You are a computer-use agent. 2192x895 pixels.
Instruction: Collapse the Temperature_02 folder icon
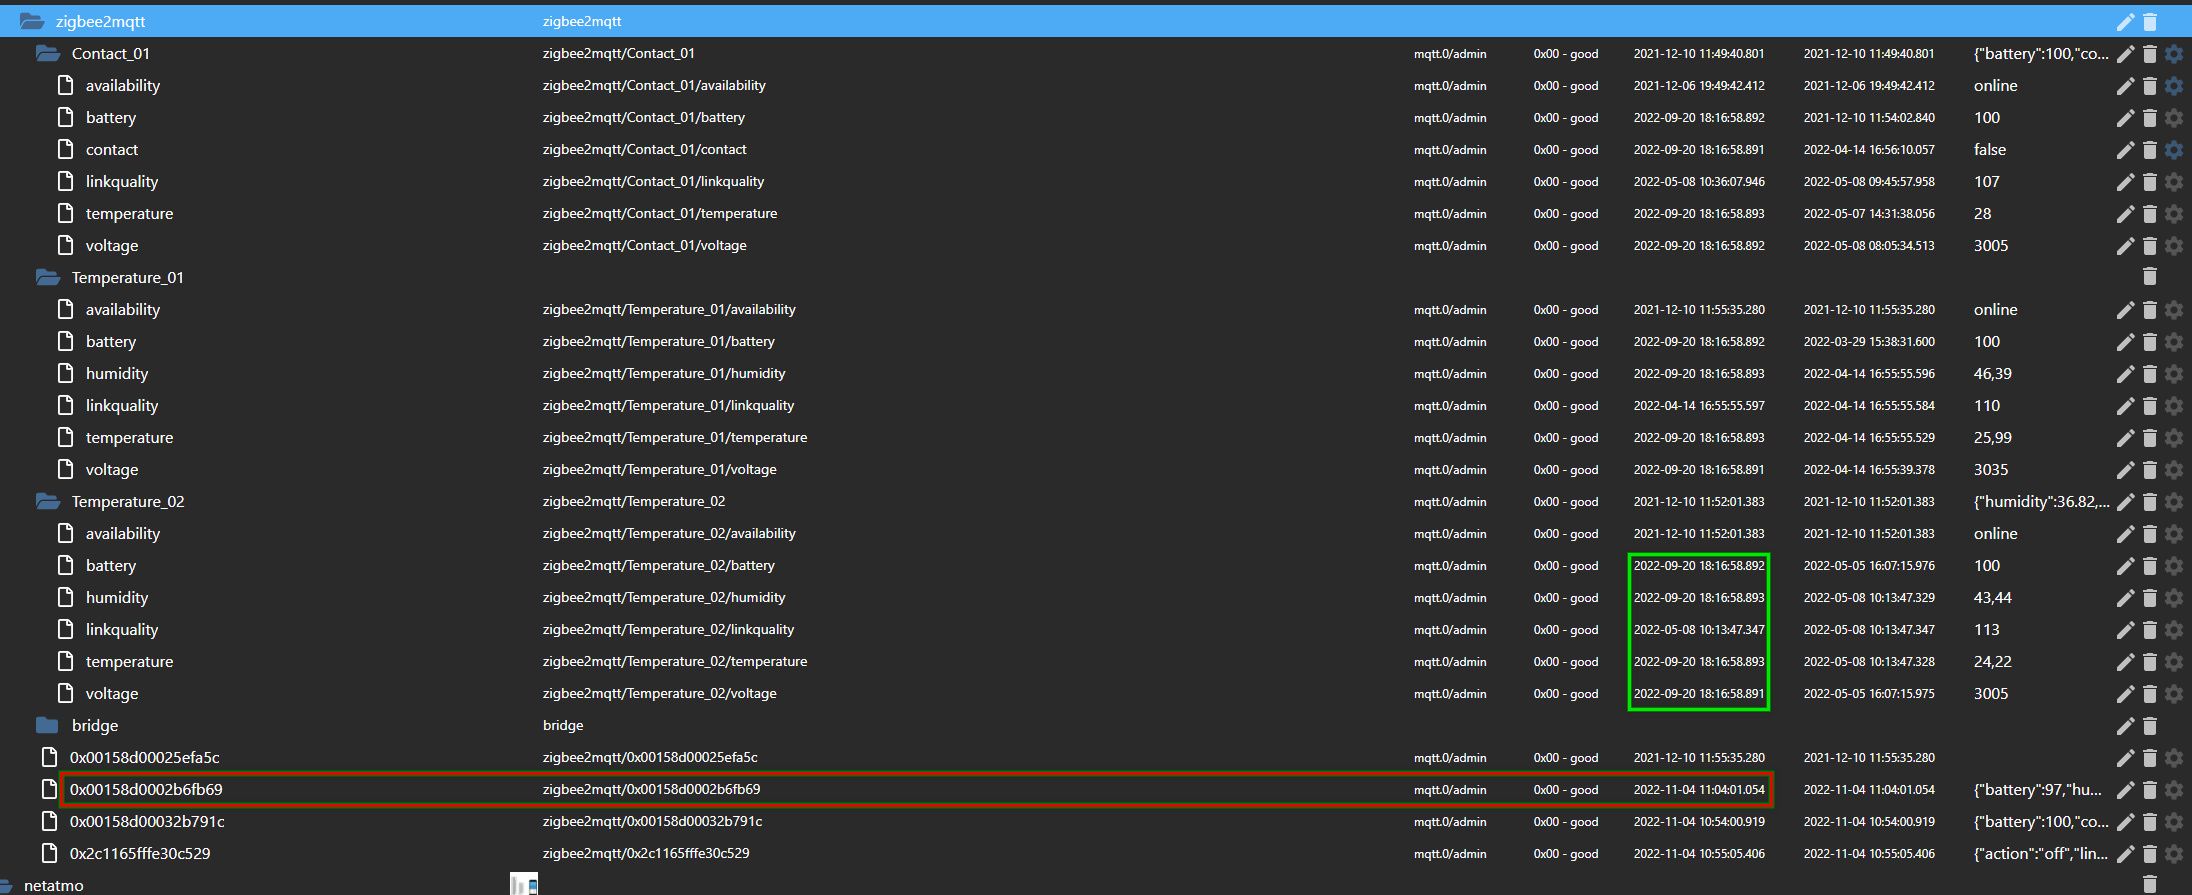click(x=48, y=501)
